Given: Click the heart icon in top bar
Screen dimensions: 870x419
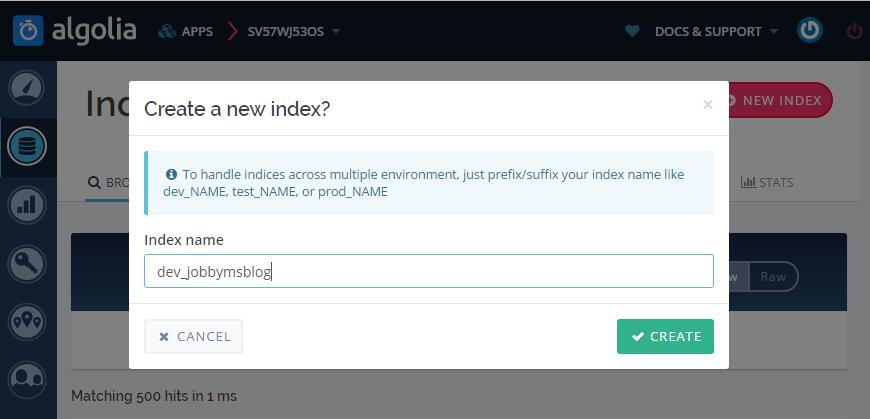Looking at the screenshot, I should point(632,32).
